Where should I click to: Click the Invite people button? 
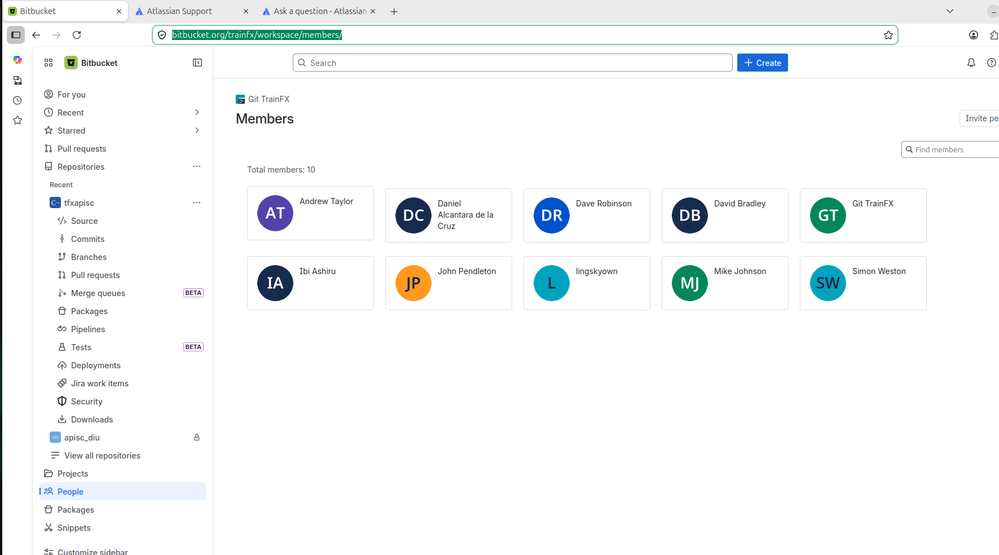click(x=979, y=118)
